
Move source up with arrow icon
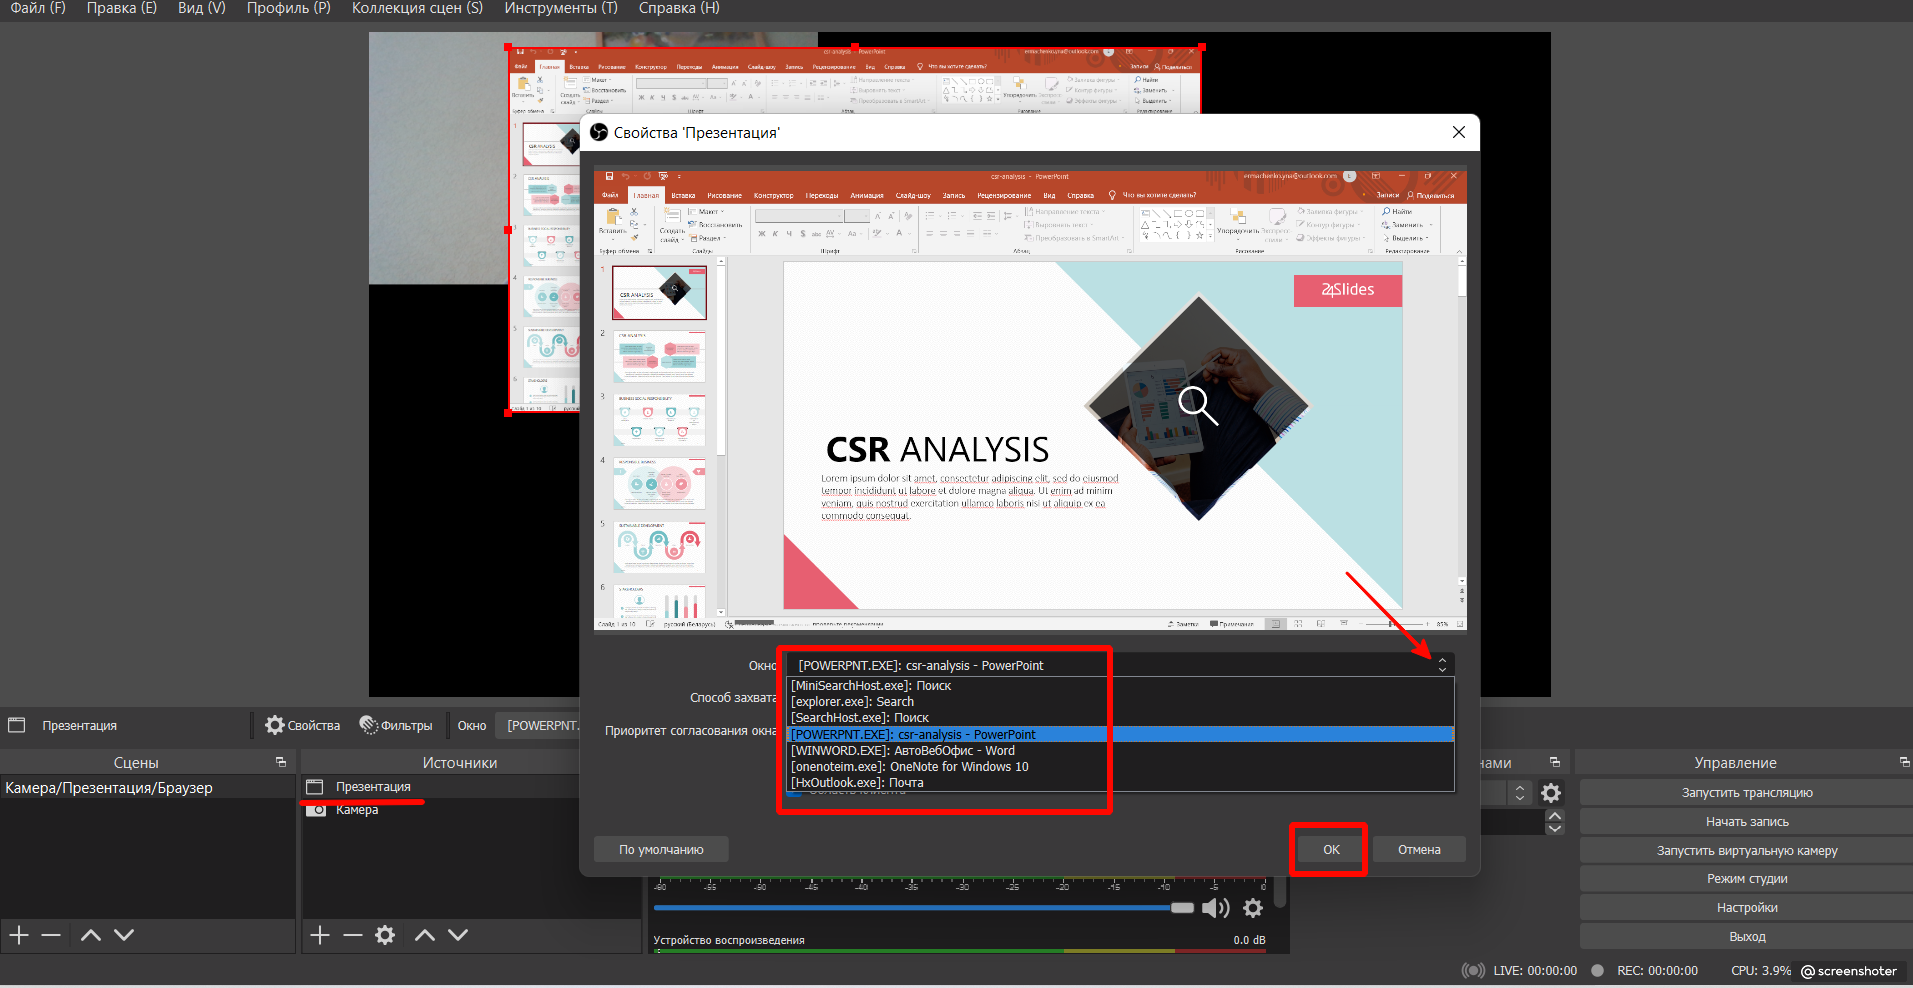click(425, 935)
